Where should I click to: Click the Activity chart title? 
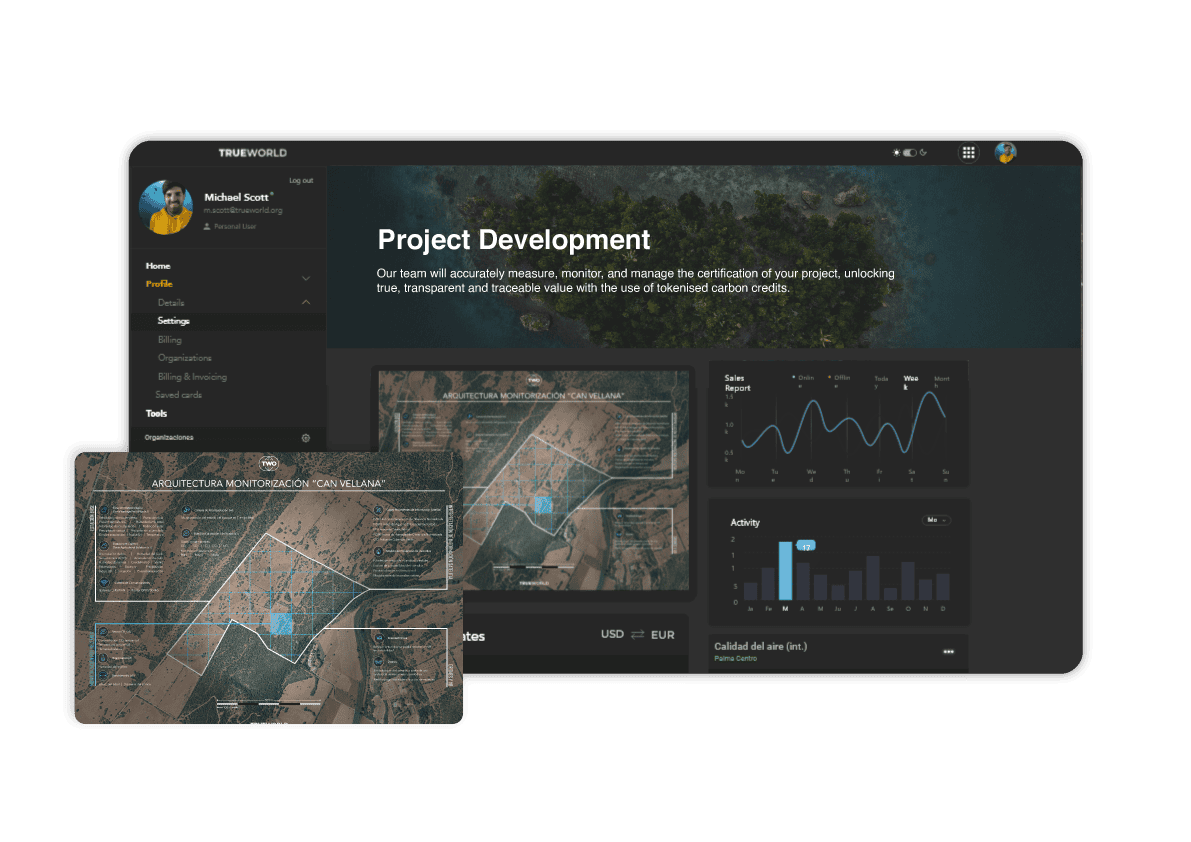[744, 522]
